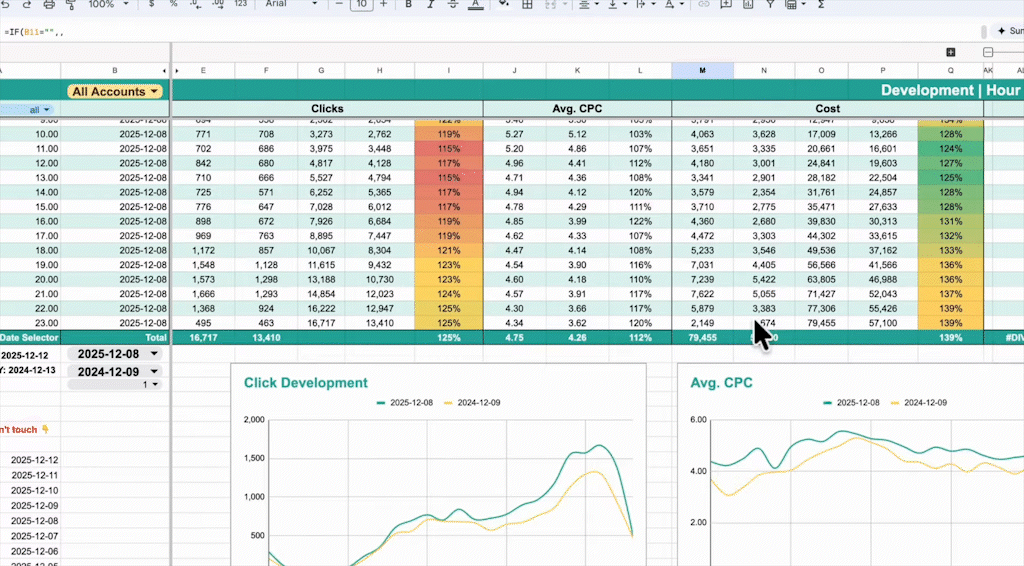Increase font size with plus button
1024x566 pixels.
coord(383,4)
